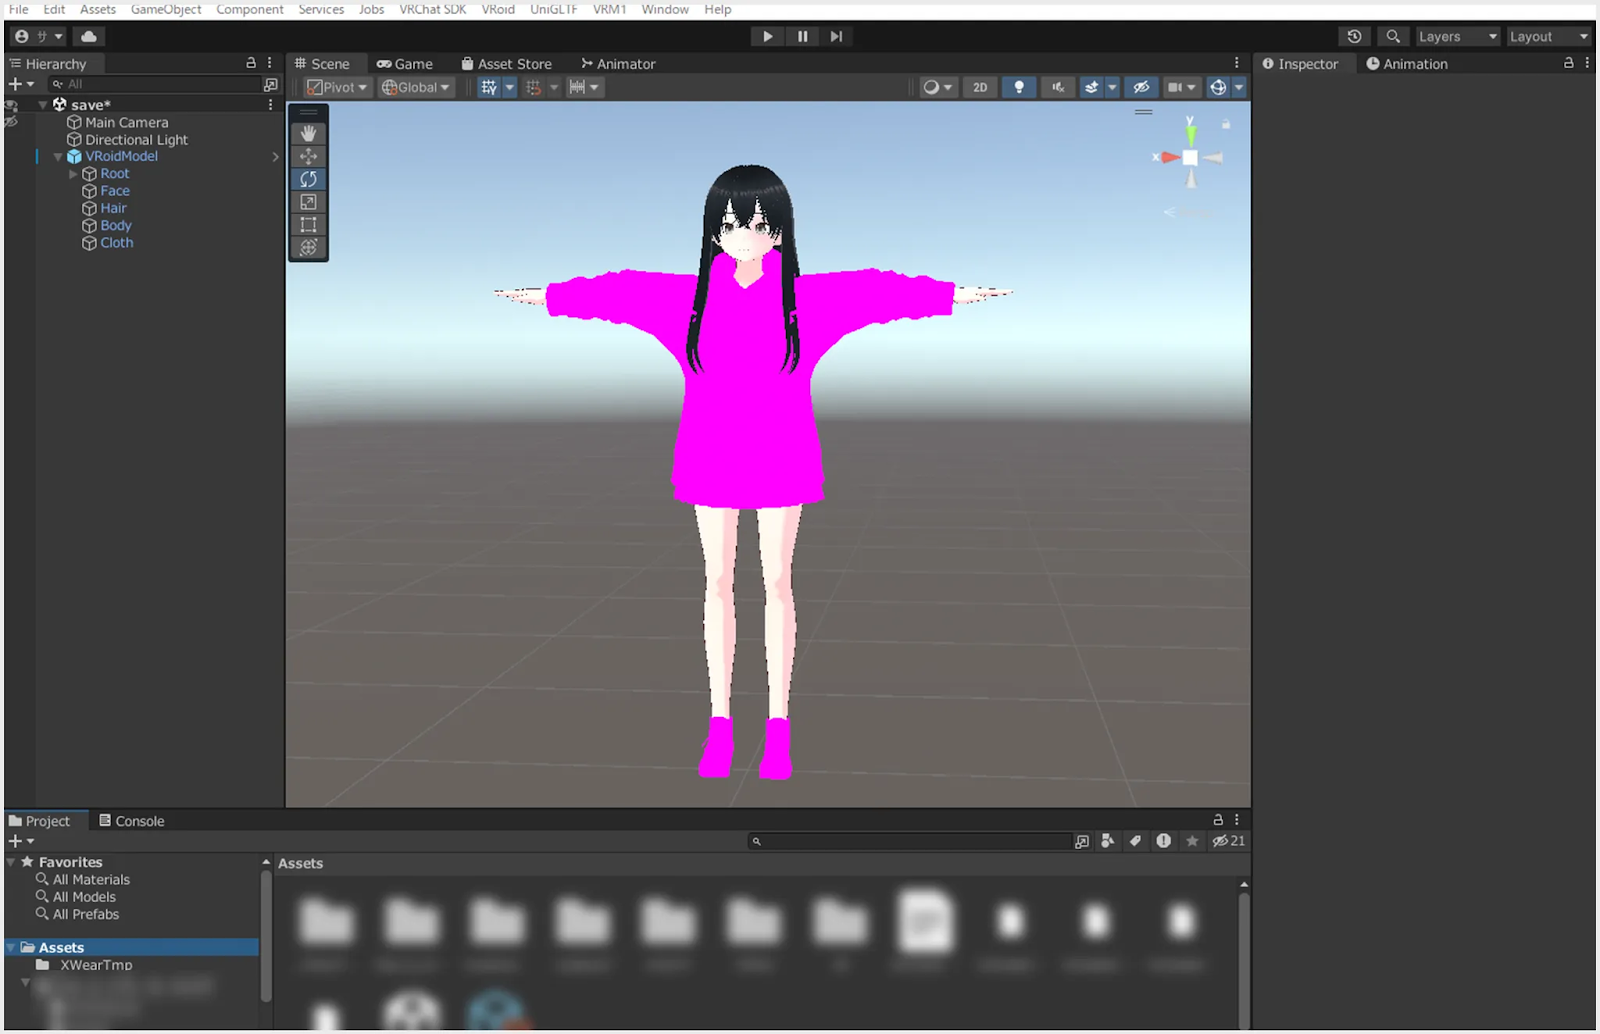Expand the Root object in the hierarchy

coord(72,173)
